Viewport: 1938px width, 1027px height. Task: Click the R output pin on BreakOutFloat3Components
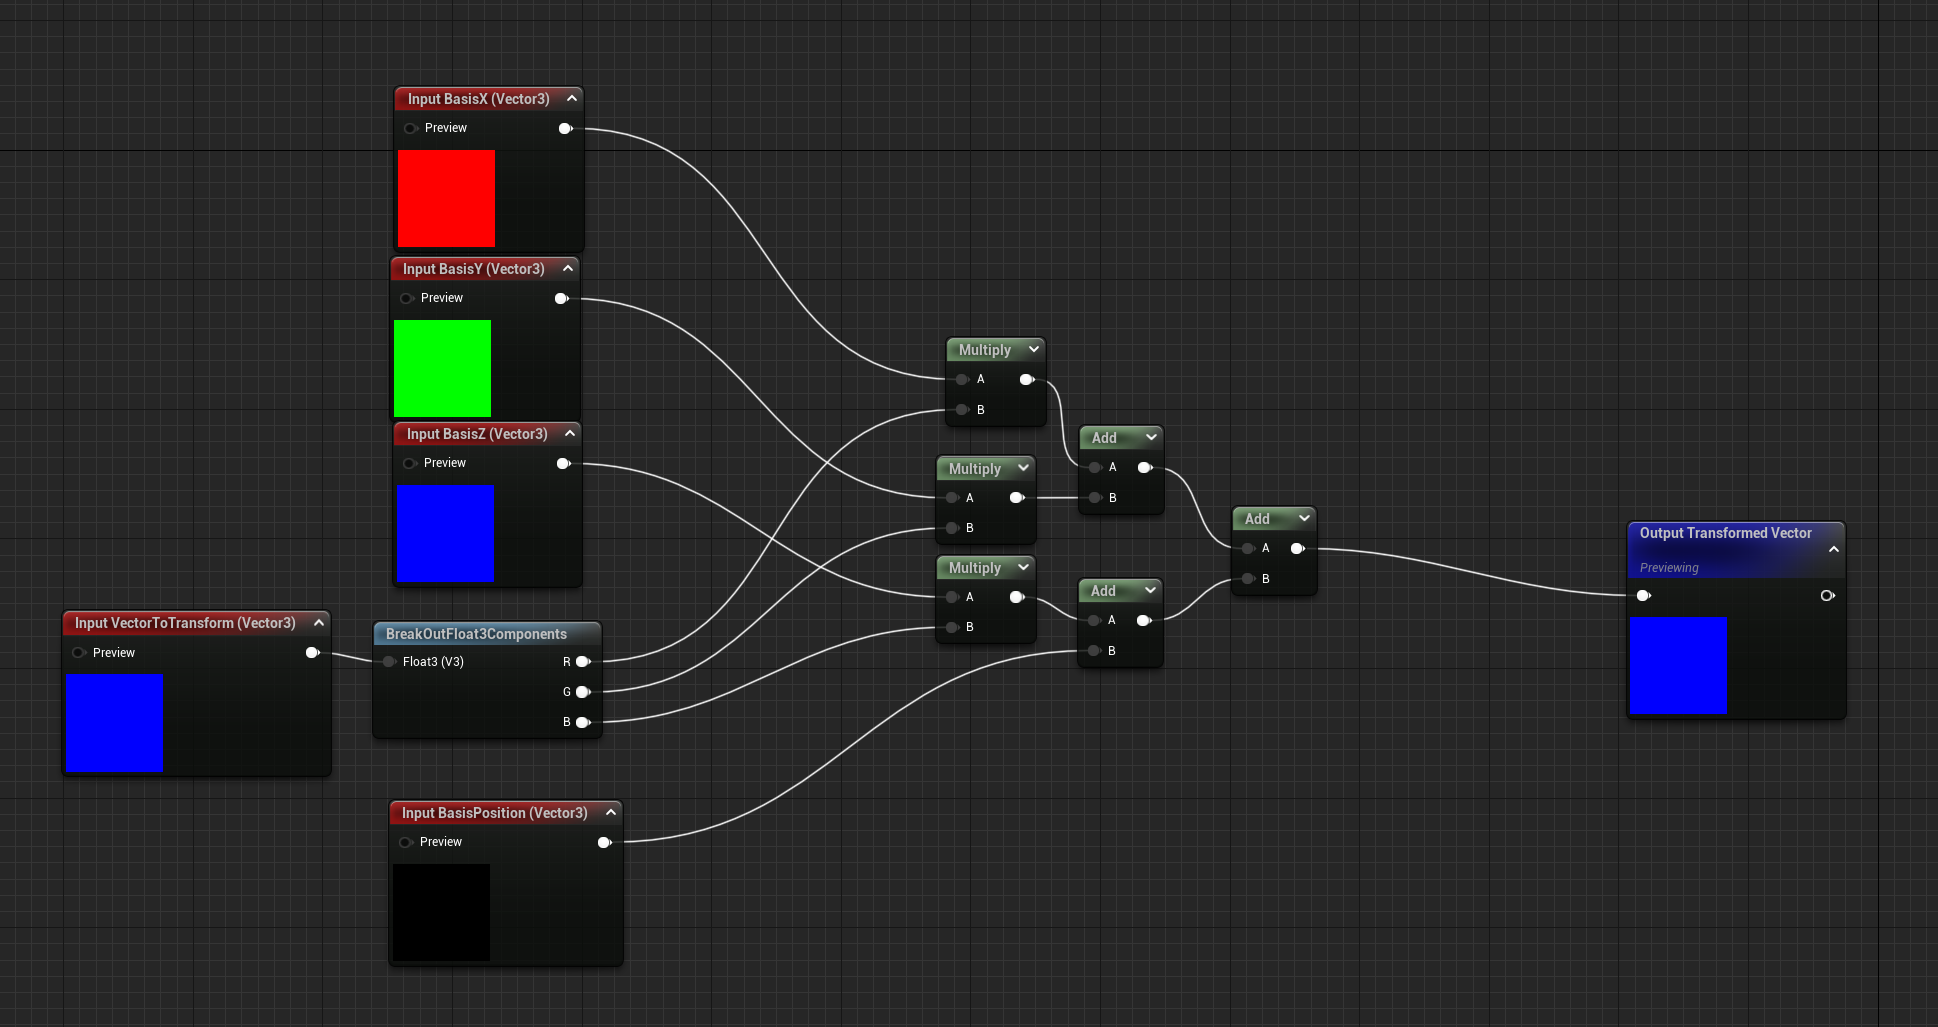(x=583, y=661)
